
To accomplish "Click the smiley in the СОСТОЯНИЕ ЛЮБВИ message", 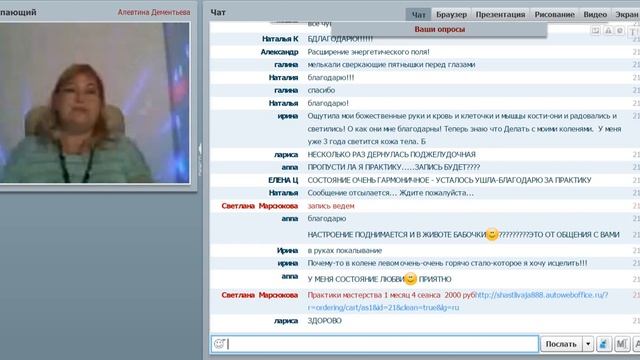I will click(x=411, y=279).
